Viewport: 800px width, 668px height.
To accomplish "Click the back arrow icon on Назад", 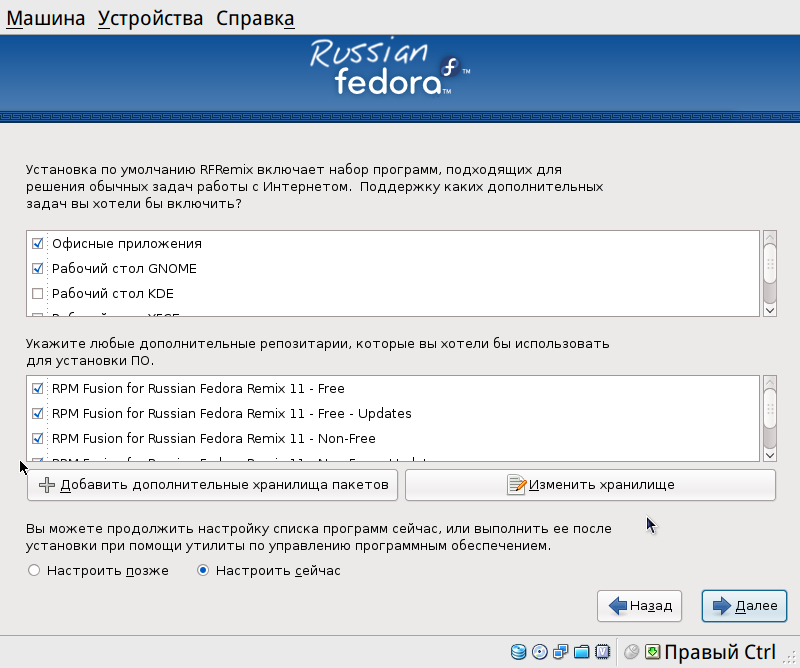I will (x=618, y=606).
